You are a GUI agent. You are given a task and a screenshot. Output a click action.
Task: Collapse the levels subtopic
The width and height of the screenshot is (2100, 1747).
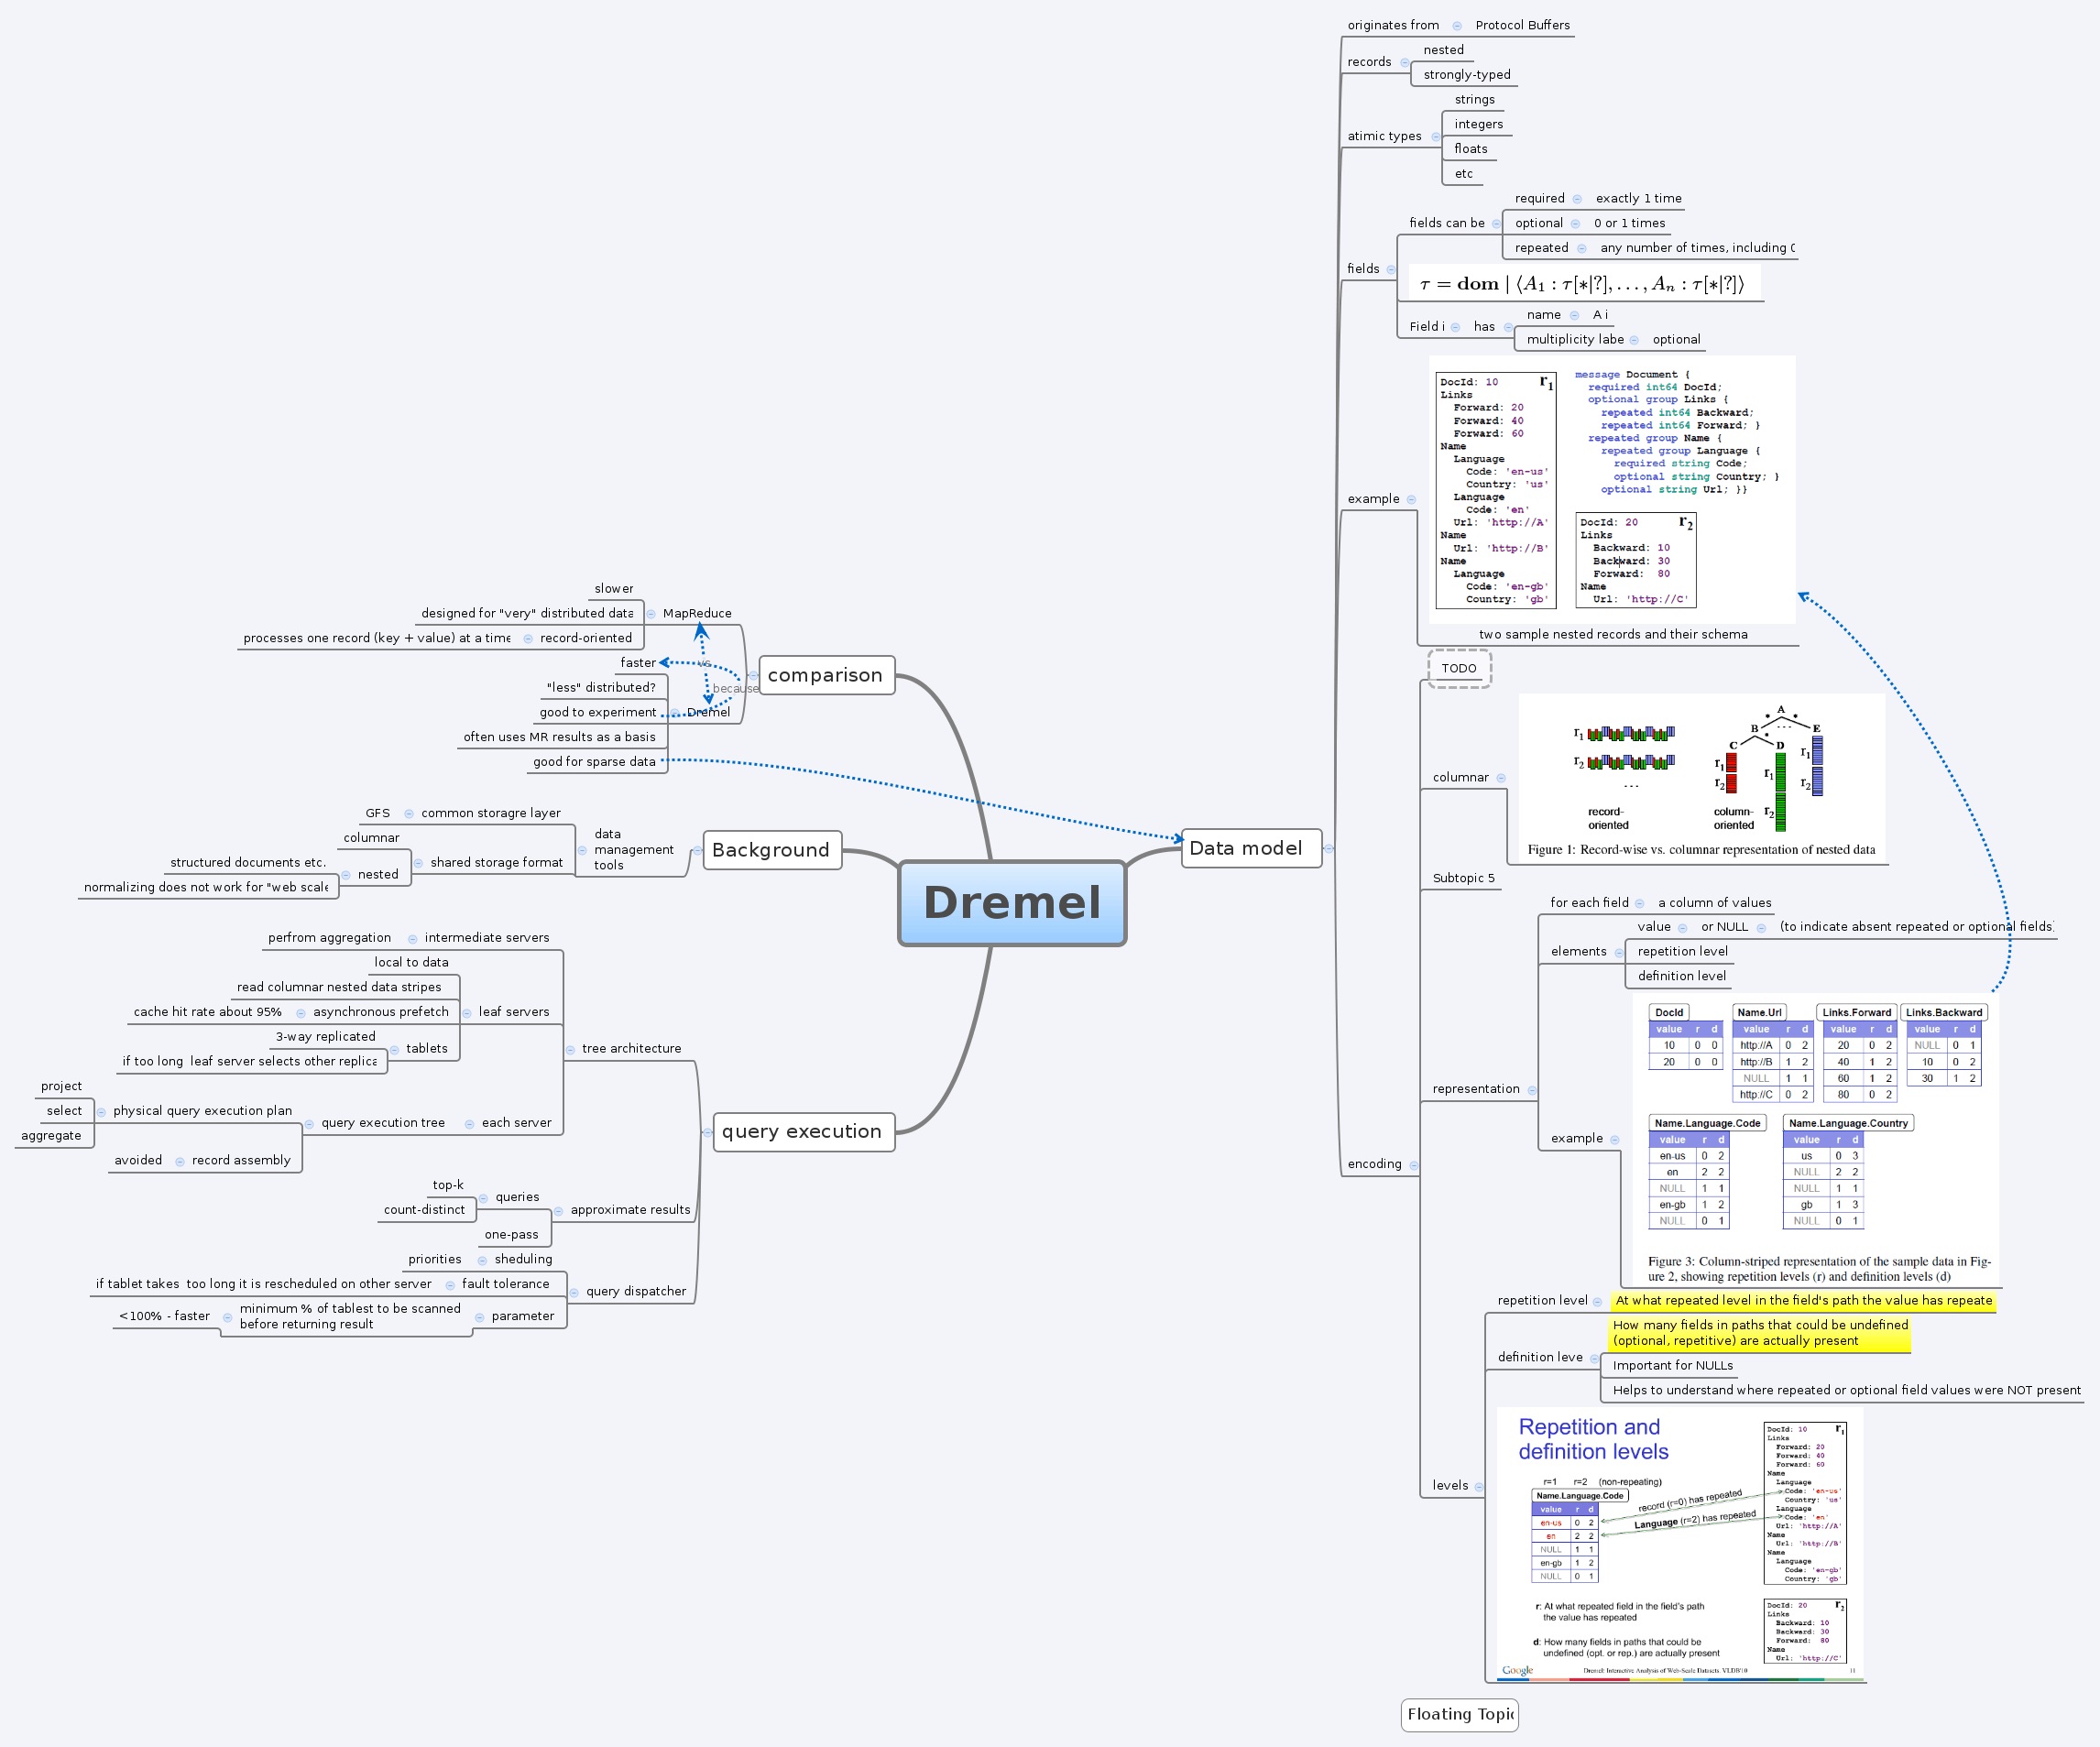coord(1479,1486)
